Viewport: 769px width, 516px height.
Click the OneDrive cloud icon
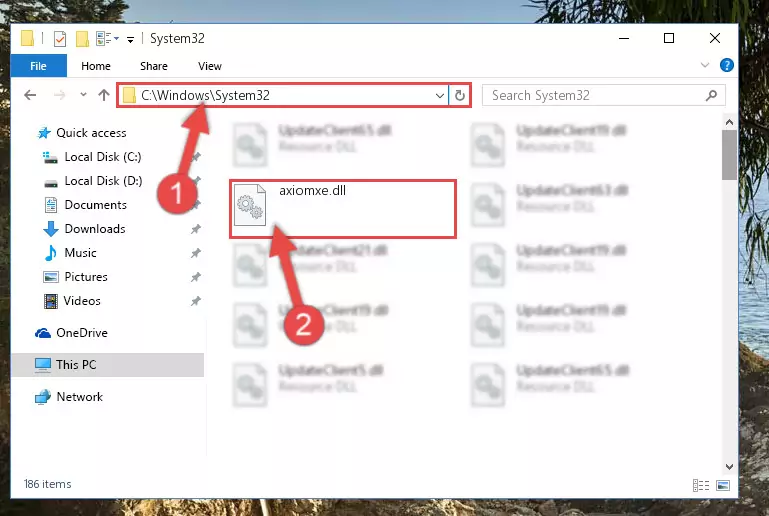click(x=43, y=334)
